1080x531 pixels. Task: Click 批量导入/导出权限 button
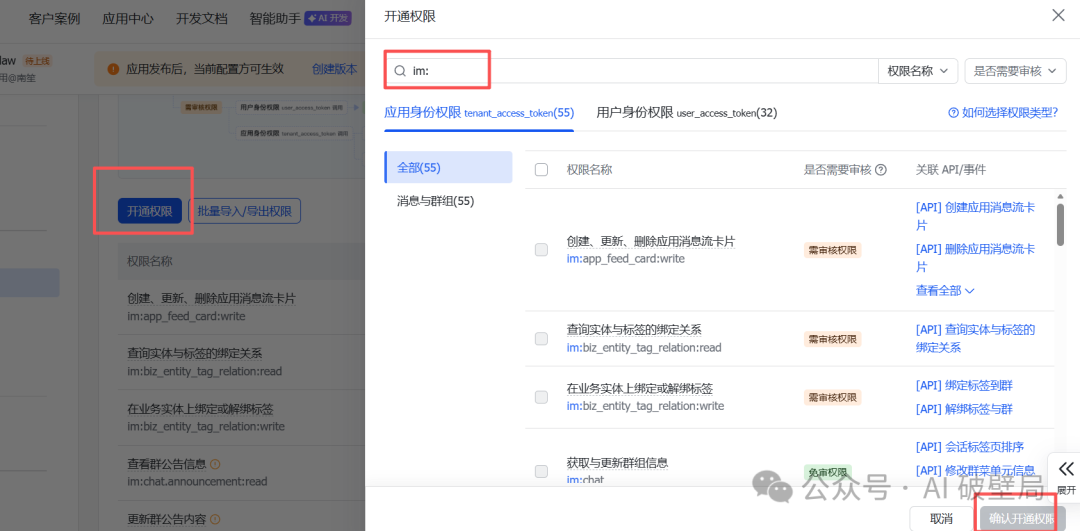click(x=245, y=211)
